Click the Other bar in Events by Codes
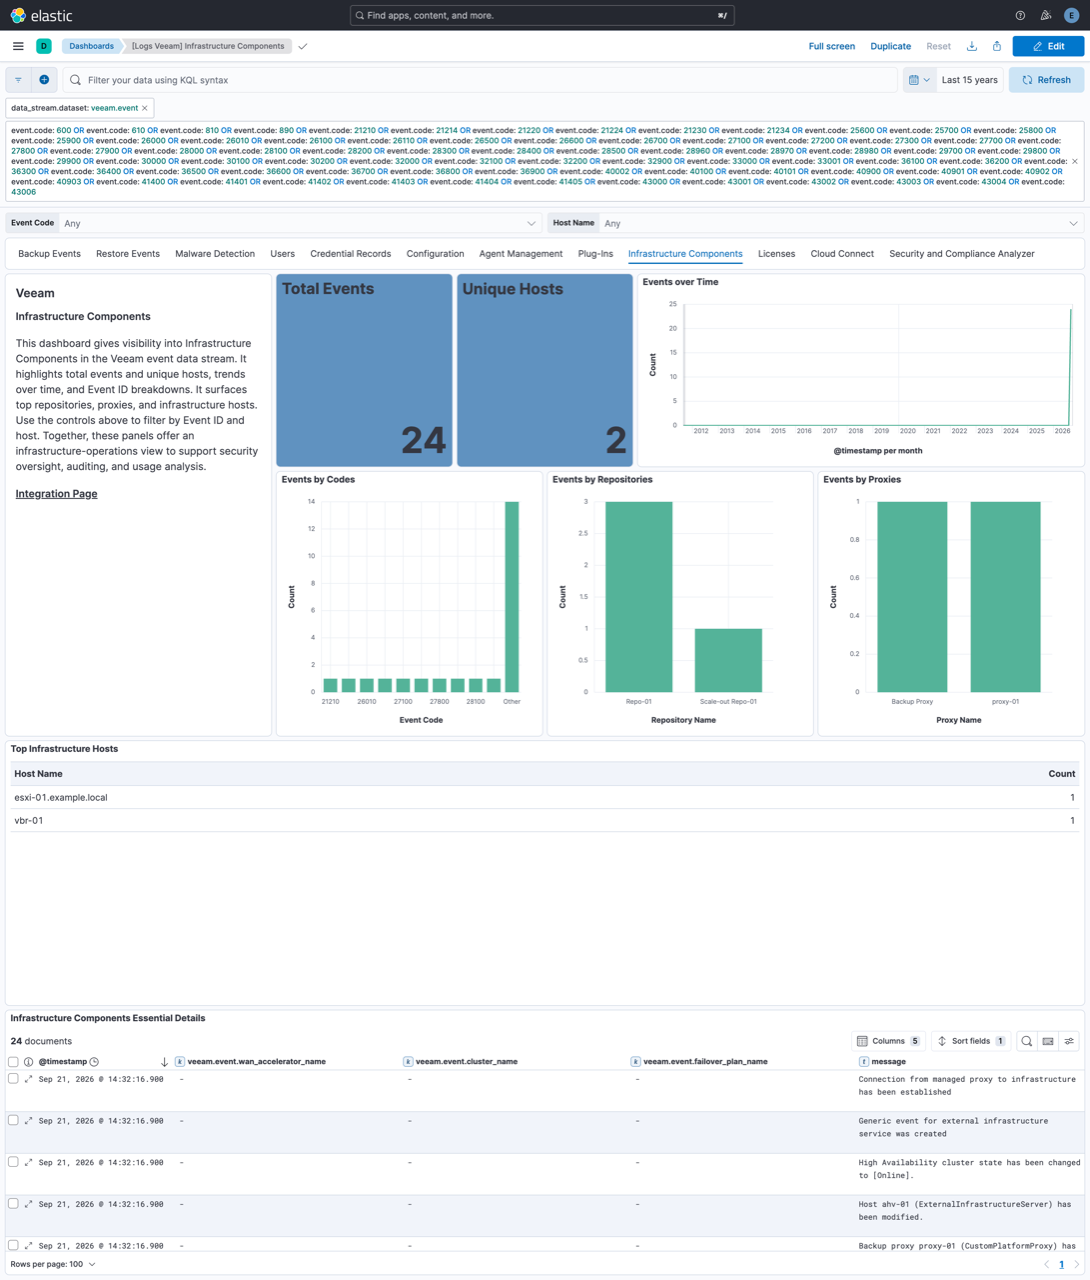 click(512, 597)
